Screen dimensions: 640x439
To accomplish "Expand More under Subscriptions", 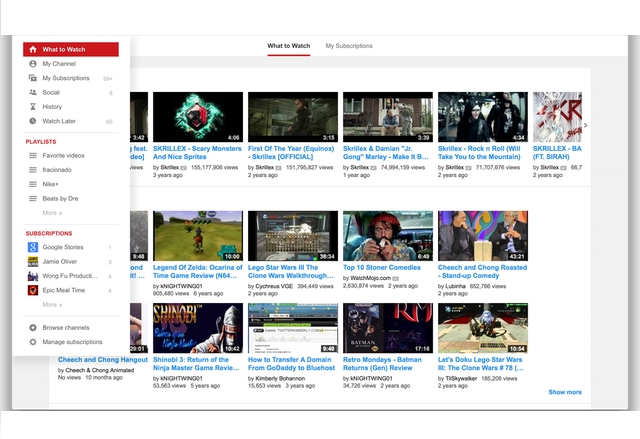I will point(52,304).
